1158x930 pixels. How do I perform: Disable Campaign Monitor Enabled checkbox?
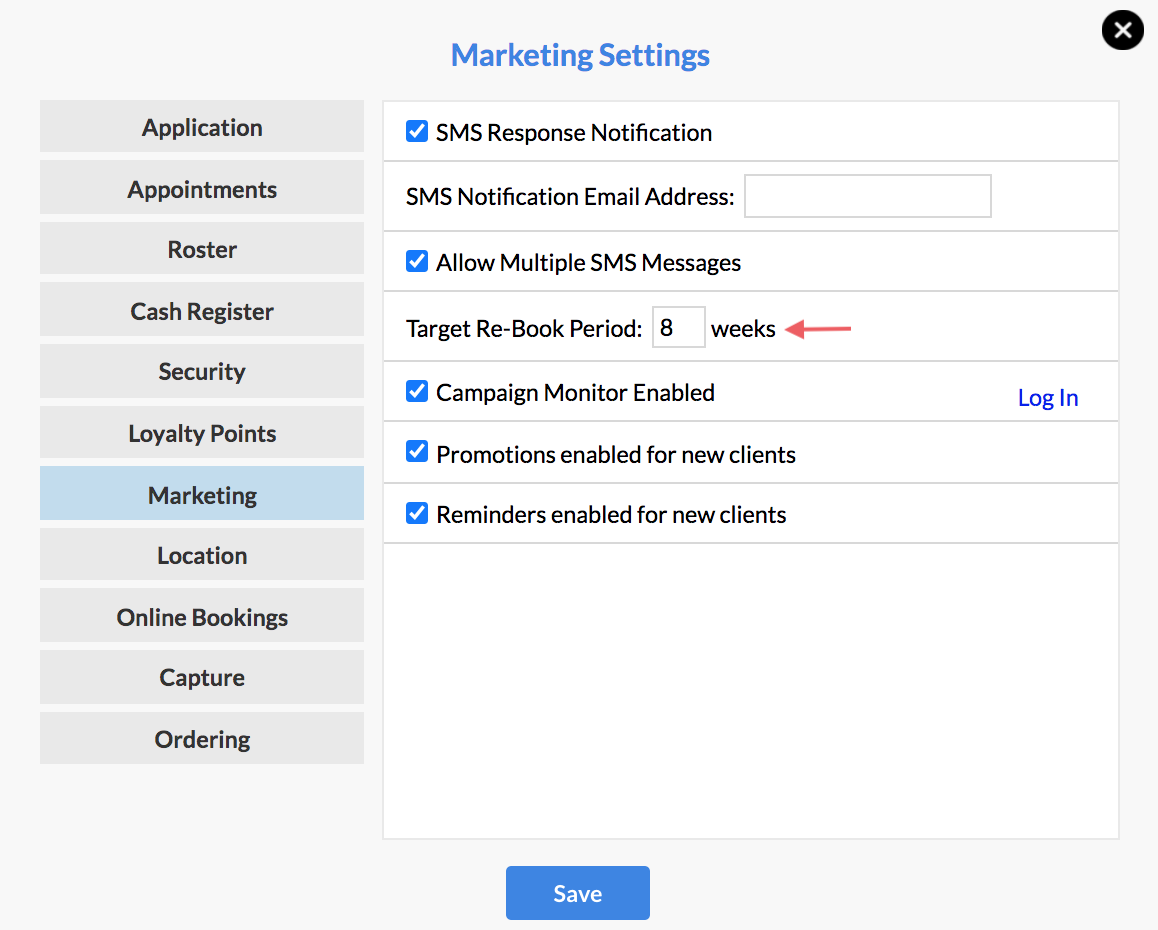tap(417, 392)
